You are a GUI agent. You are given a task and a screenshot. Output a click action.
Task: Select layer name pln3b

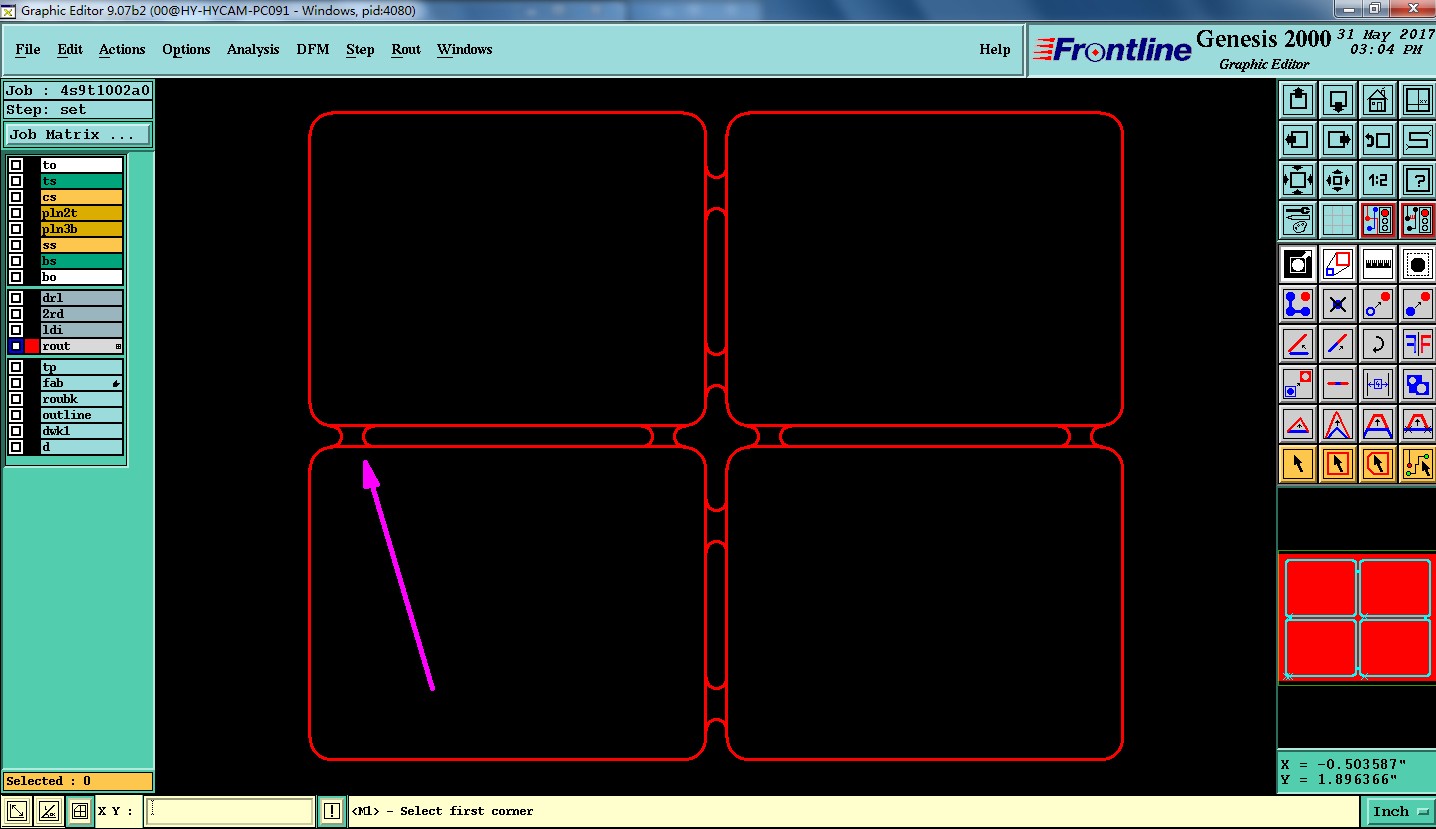(x=82, y=229)
